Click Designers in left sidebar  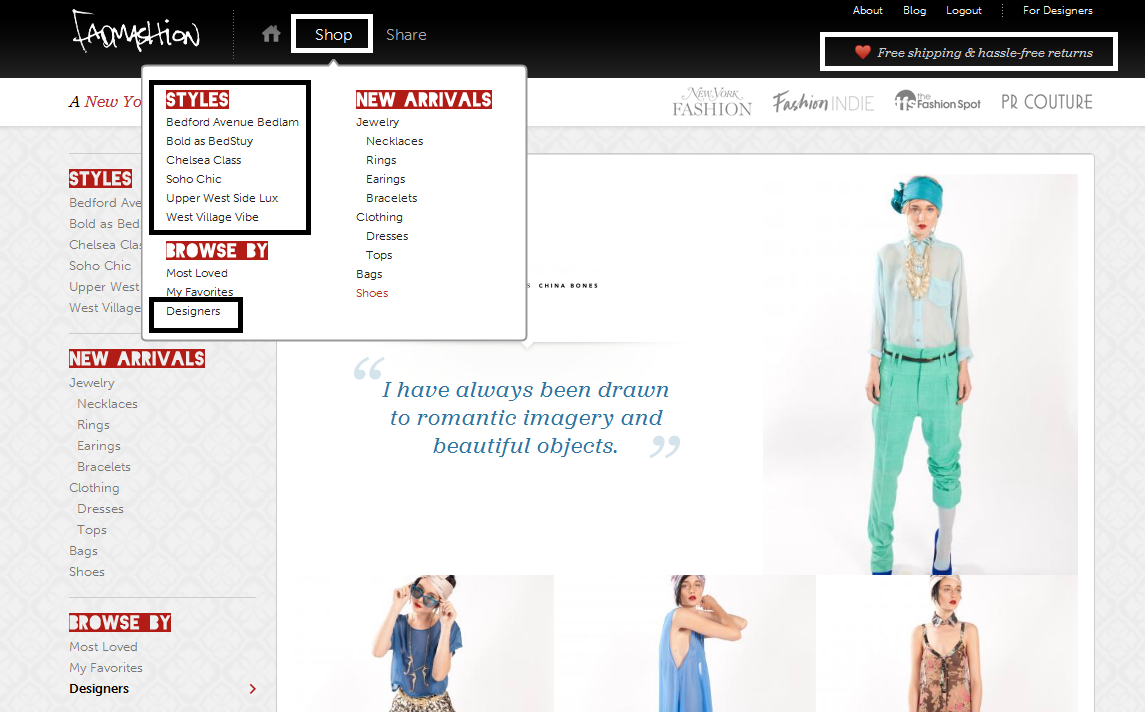click(99, 689)
